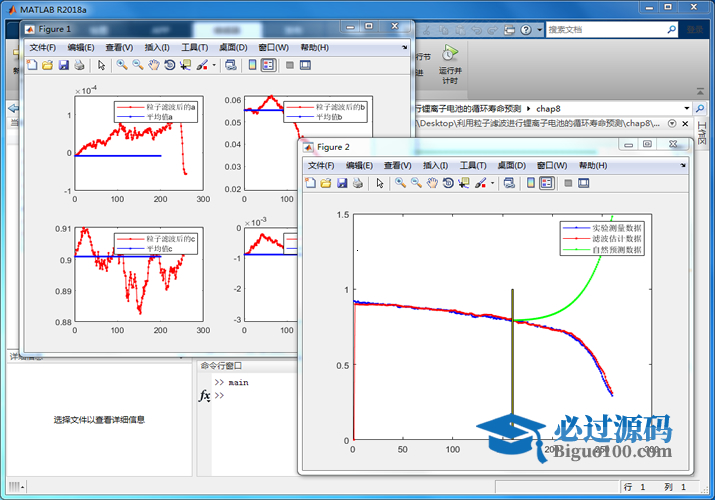
Task: Open brush color dropdown arrow in Figure 2
Action: point(492,184)
